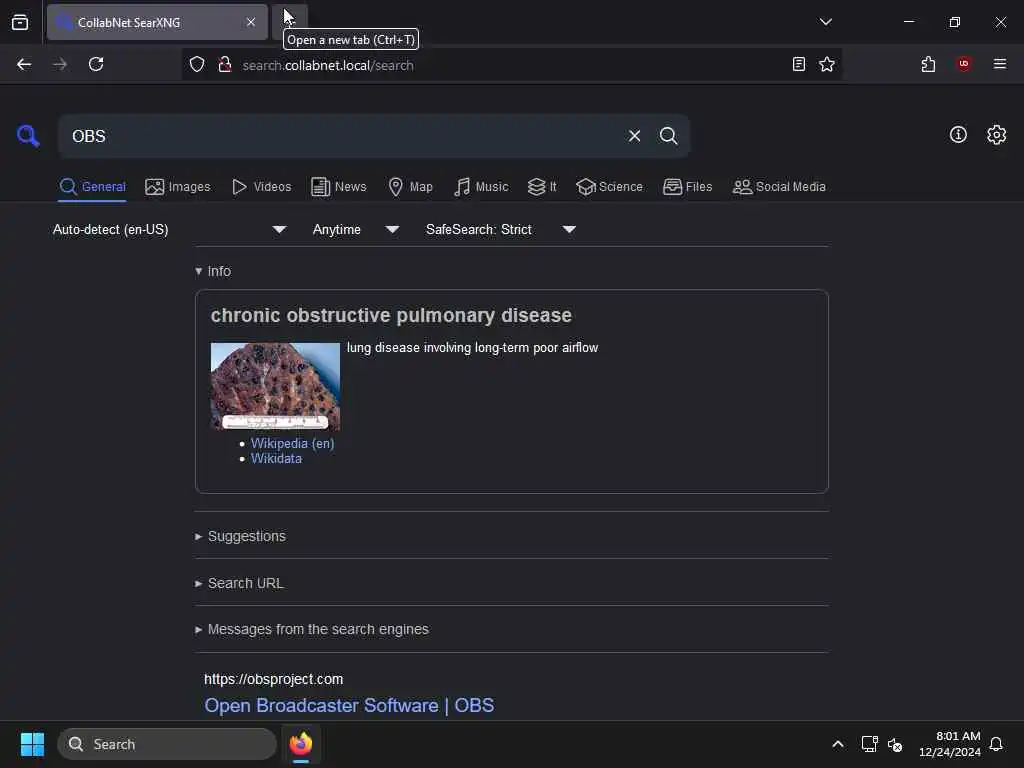
Task: Reload the current page
Action: pyautogui.click(x=96, y=64)
